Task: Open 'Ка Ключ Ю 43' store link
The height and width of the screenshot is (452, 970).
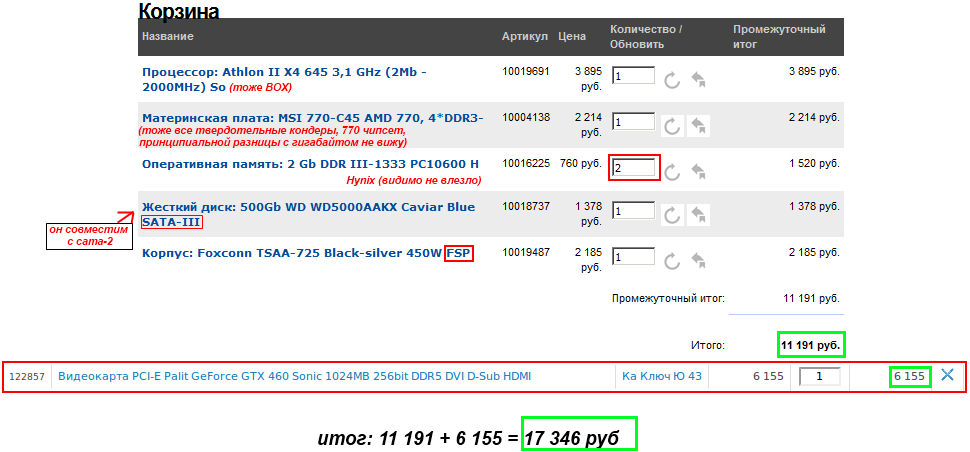Action: click(x=662, y=375)
